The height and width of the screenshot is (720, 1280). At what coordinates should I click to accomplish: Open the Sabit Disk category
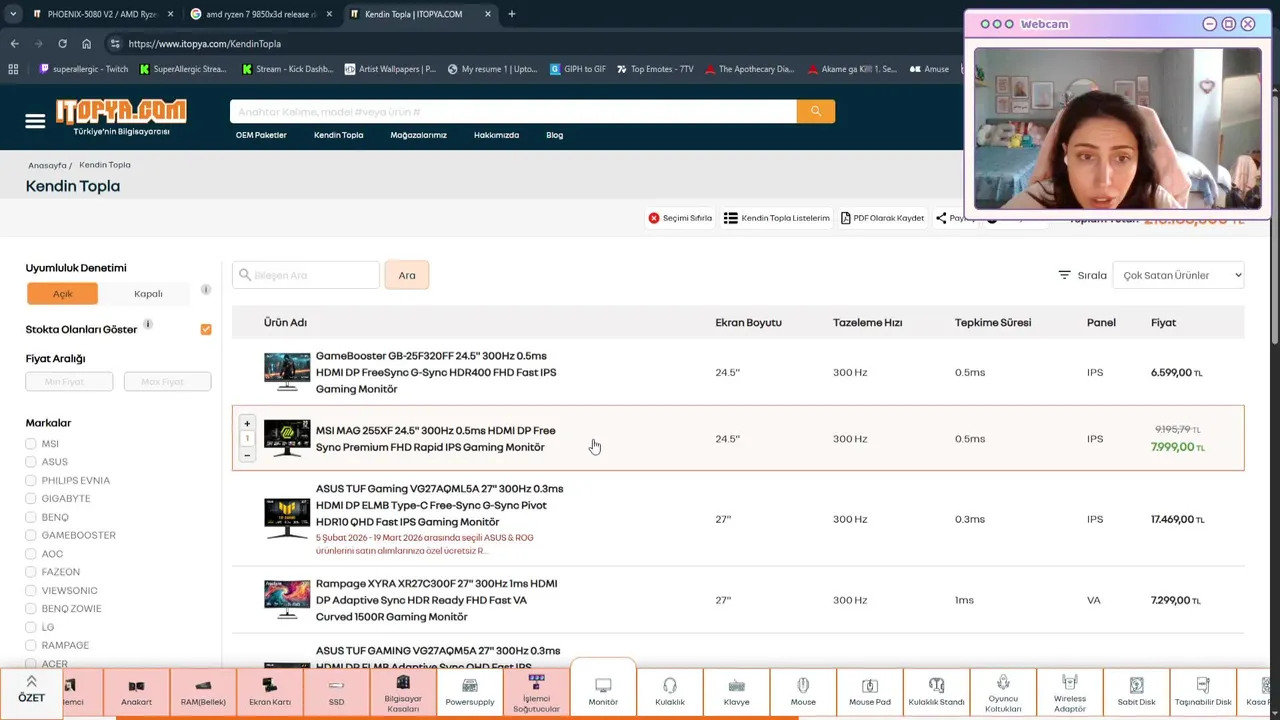tap(1136, 692)
